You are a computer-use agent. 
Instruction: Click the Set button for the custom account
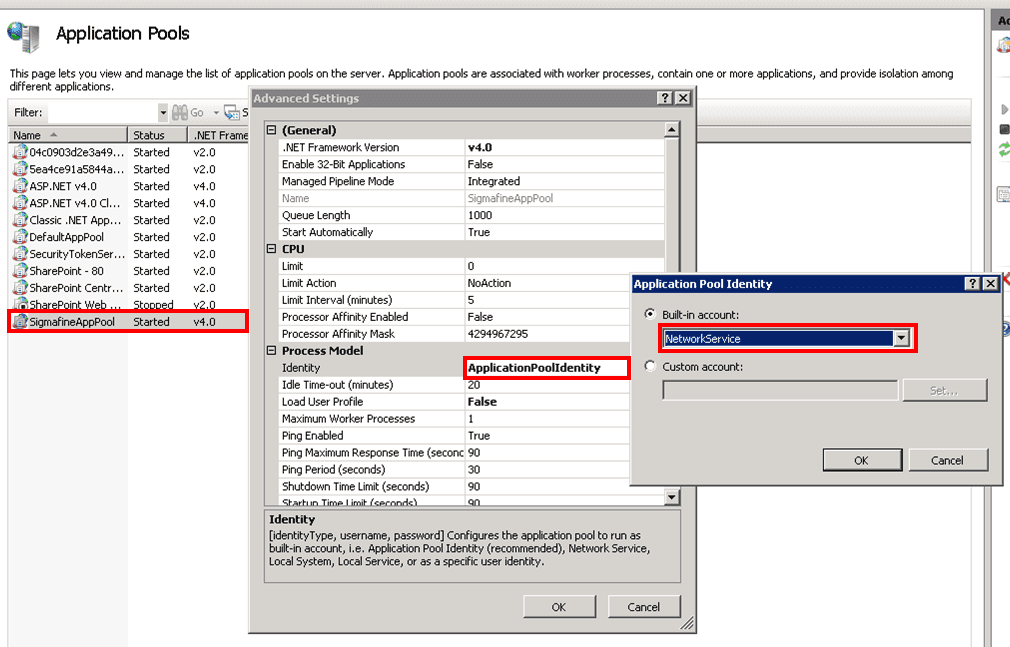[x=944, y=390]
